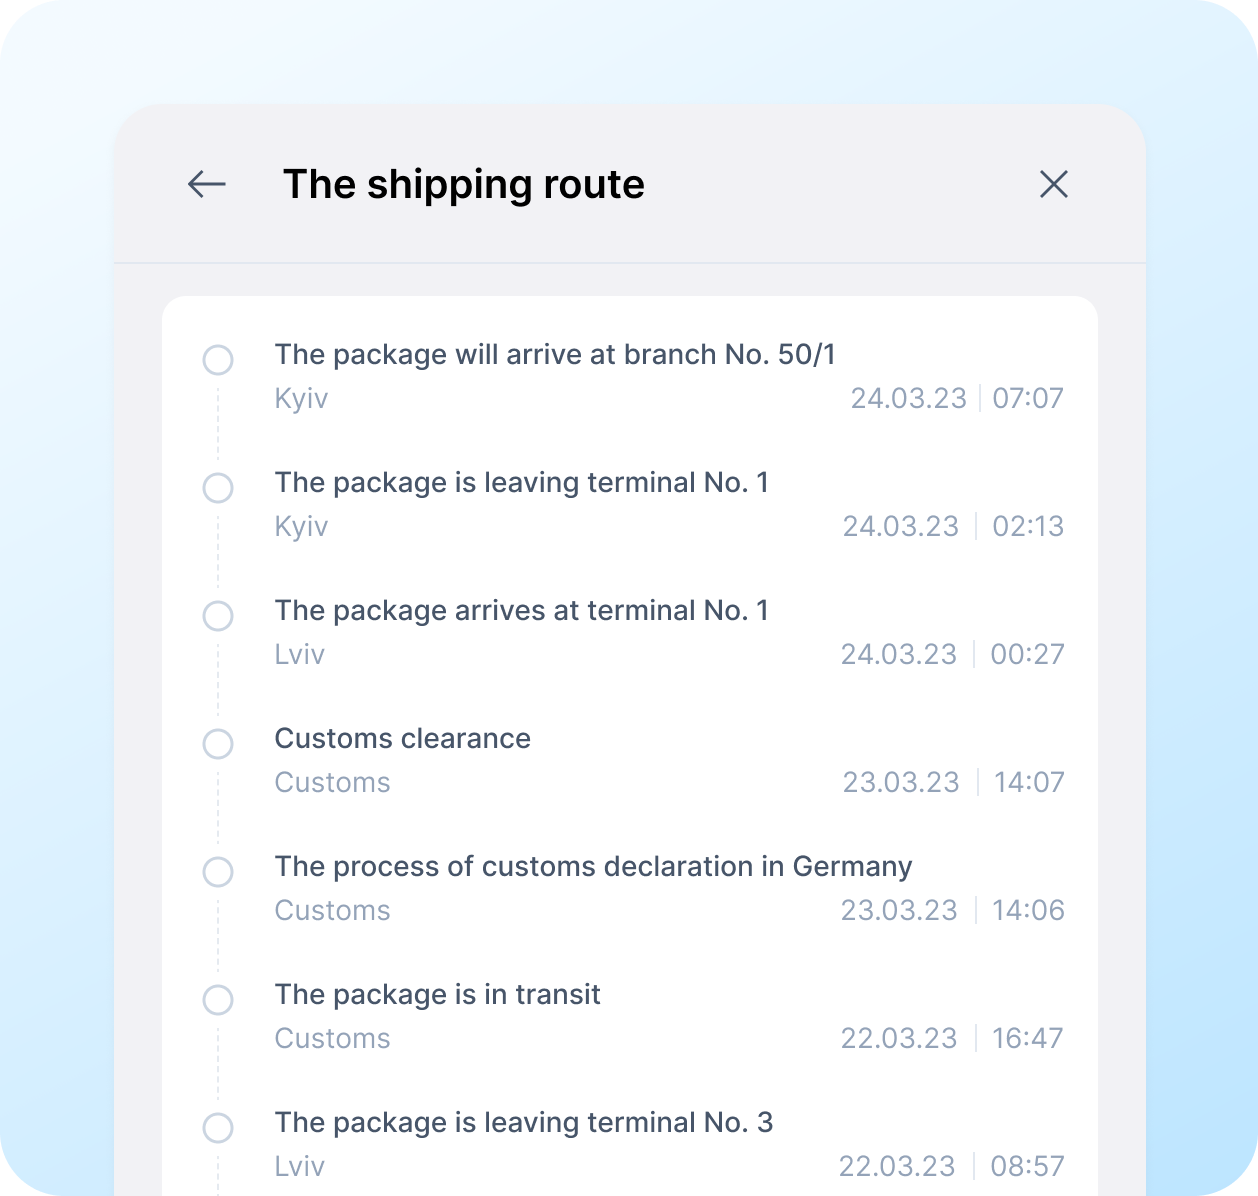Select the circle for package in transit
Image resolution: width=1258 pixels, height=1196 pixels.
click(218, 1000)
